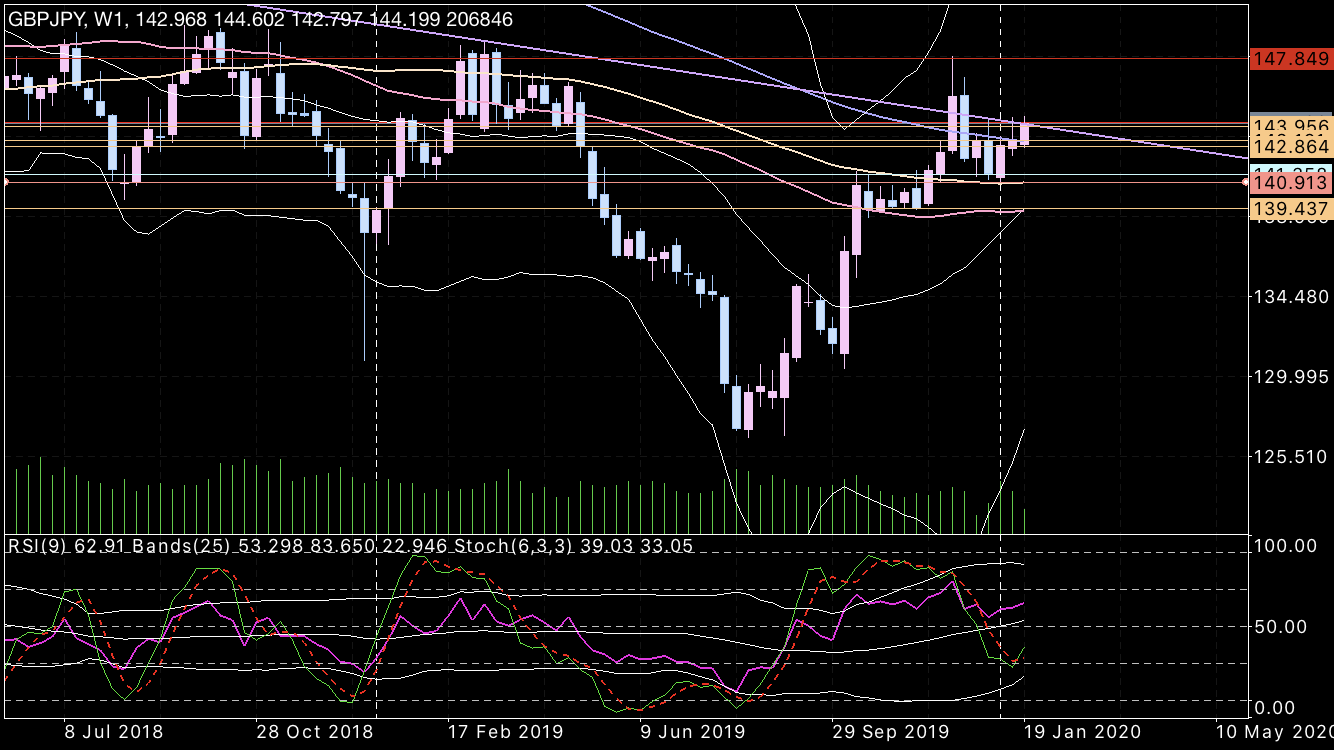Screen dimensions: 1334x750
Task: Select the 139.437 price level label
Action: (x=1292, y=209)
